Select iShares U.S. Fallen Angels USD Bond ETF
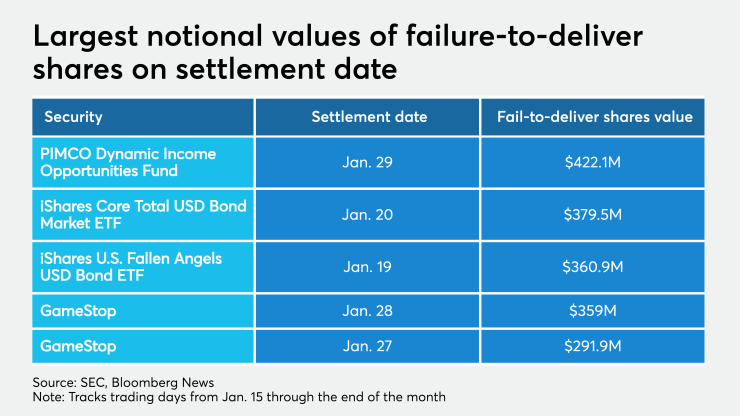 [x=130, y=266]
